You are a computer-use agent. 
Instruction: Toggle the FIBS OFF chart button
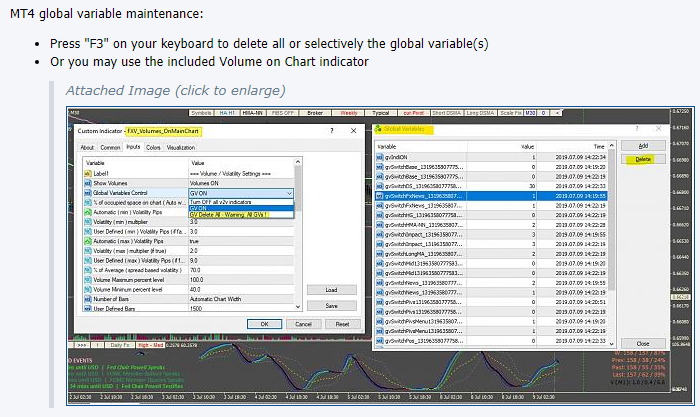[x=283, y=113]
